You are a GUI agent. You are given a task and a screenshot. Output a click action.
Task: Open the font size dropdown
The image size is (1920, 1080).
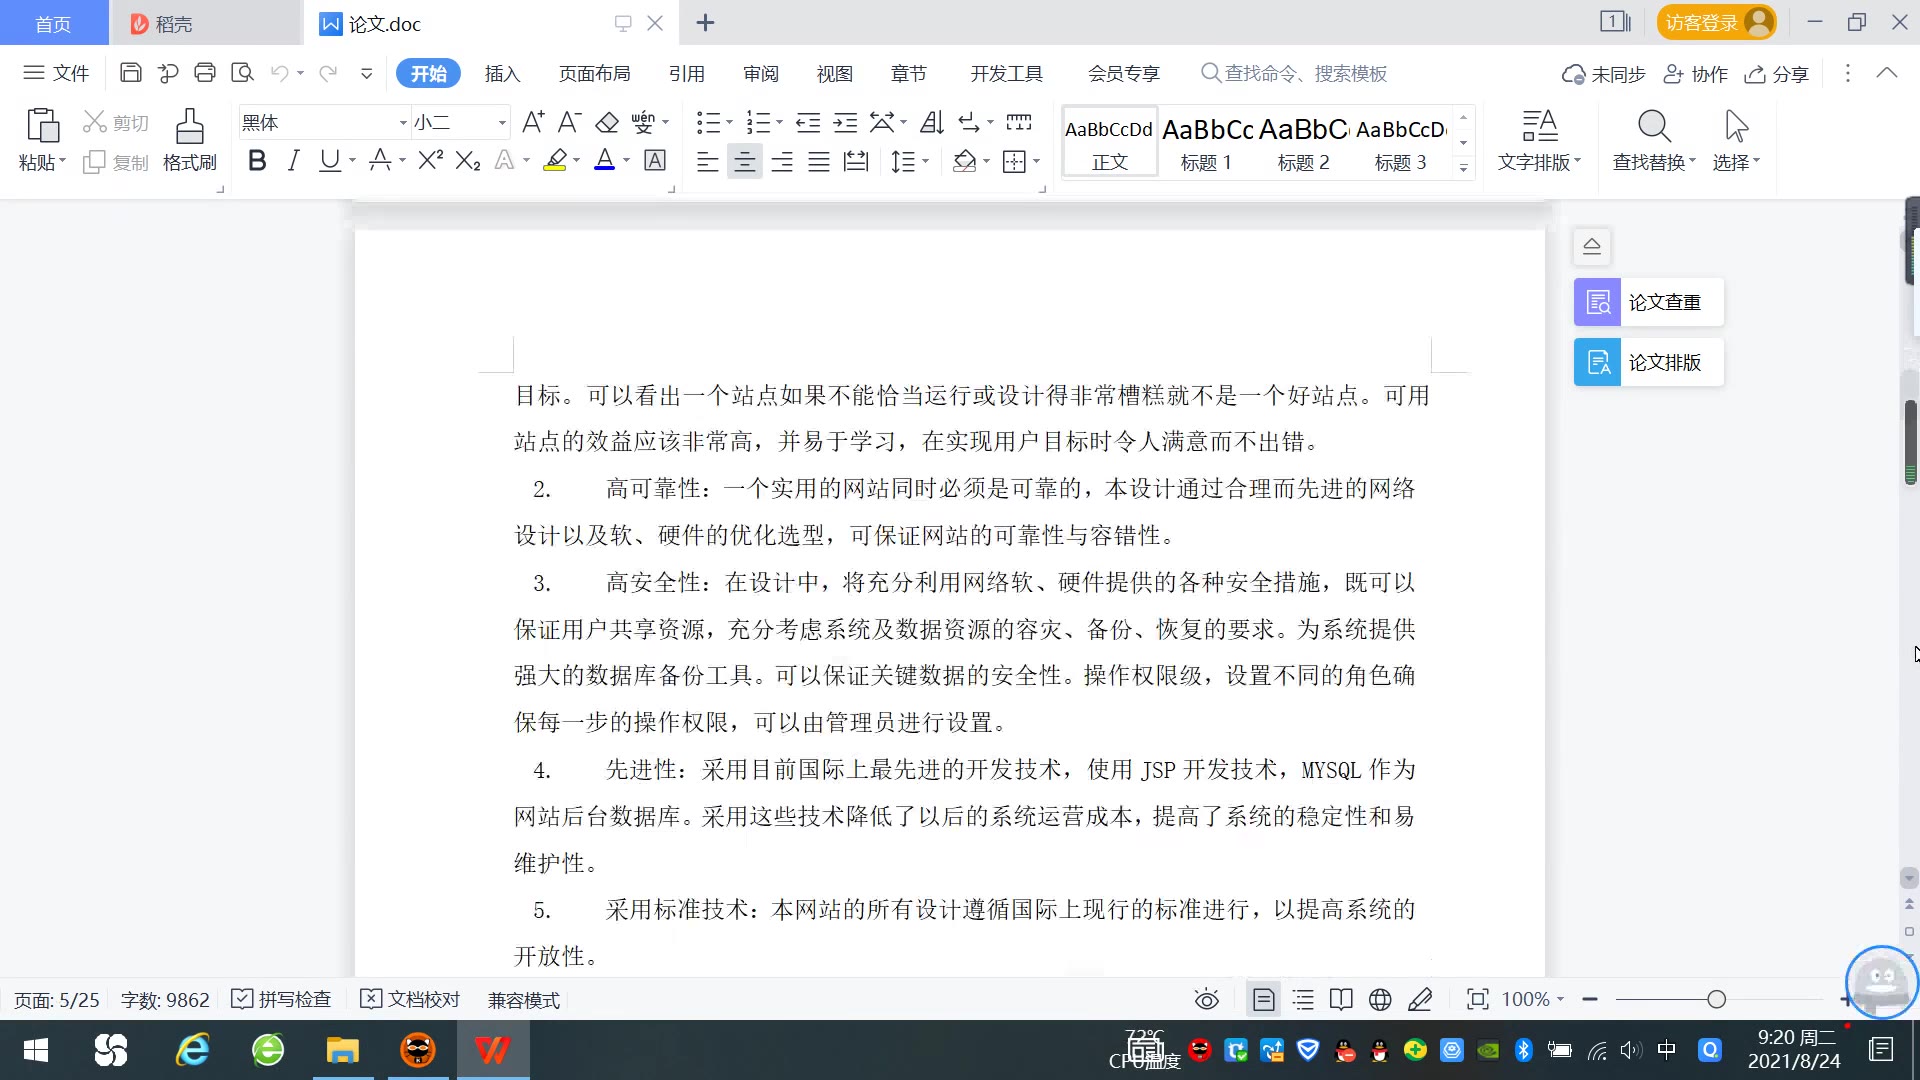coord(502,123)
